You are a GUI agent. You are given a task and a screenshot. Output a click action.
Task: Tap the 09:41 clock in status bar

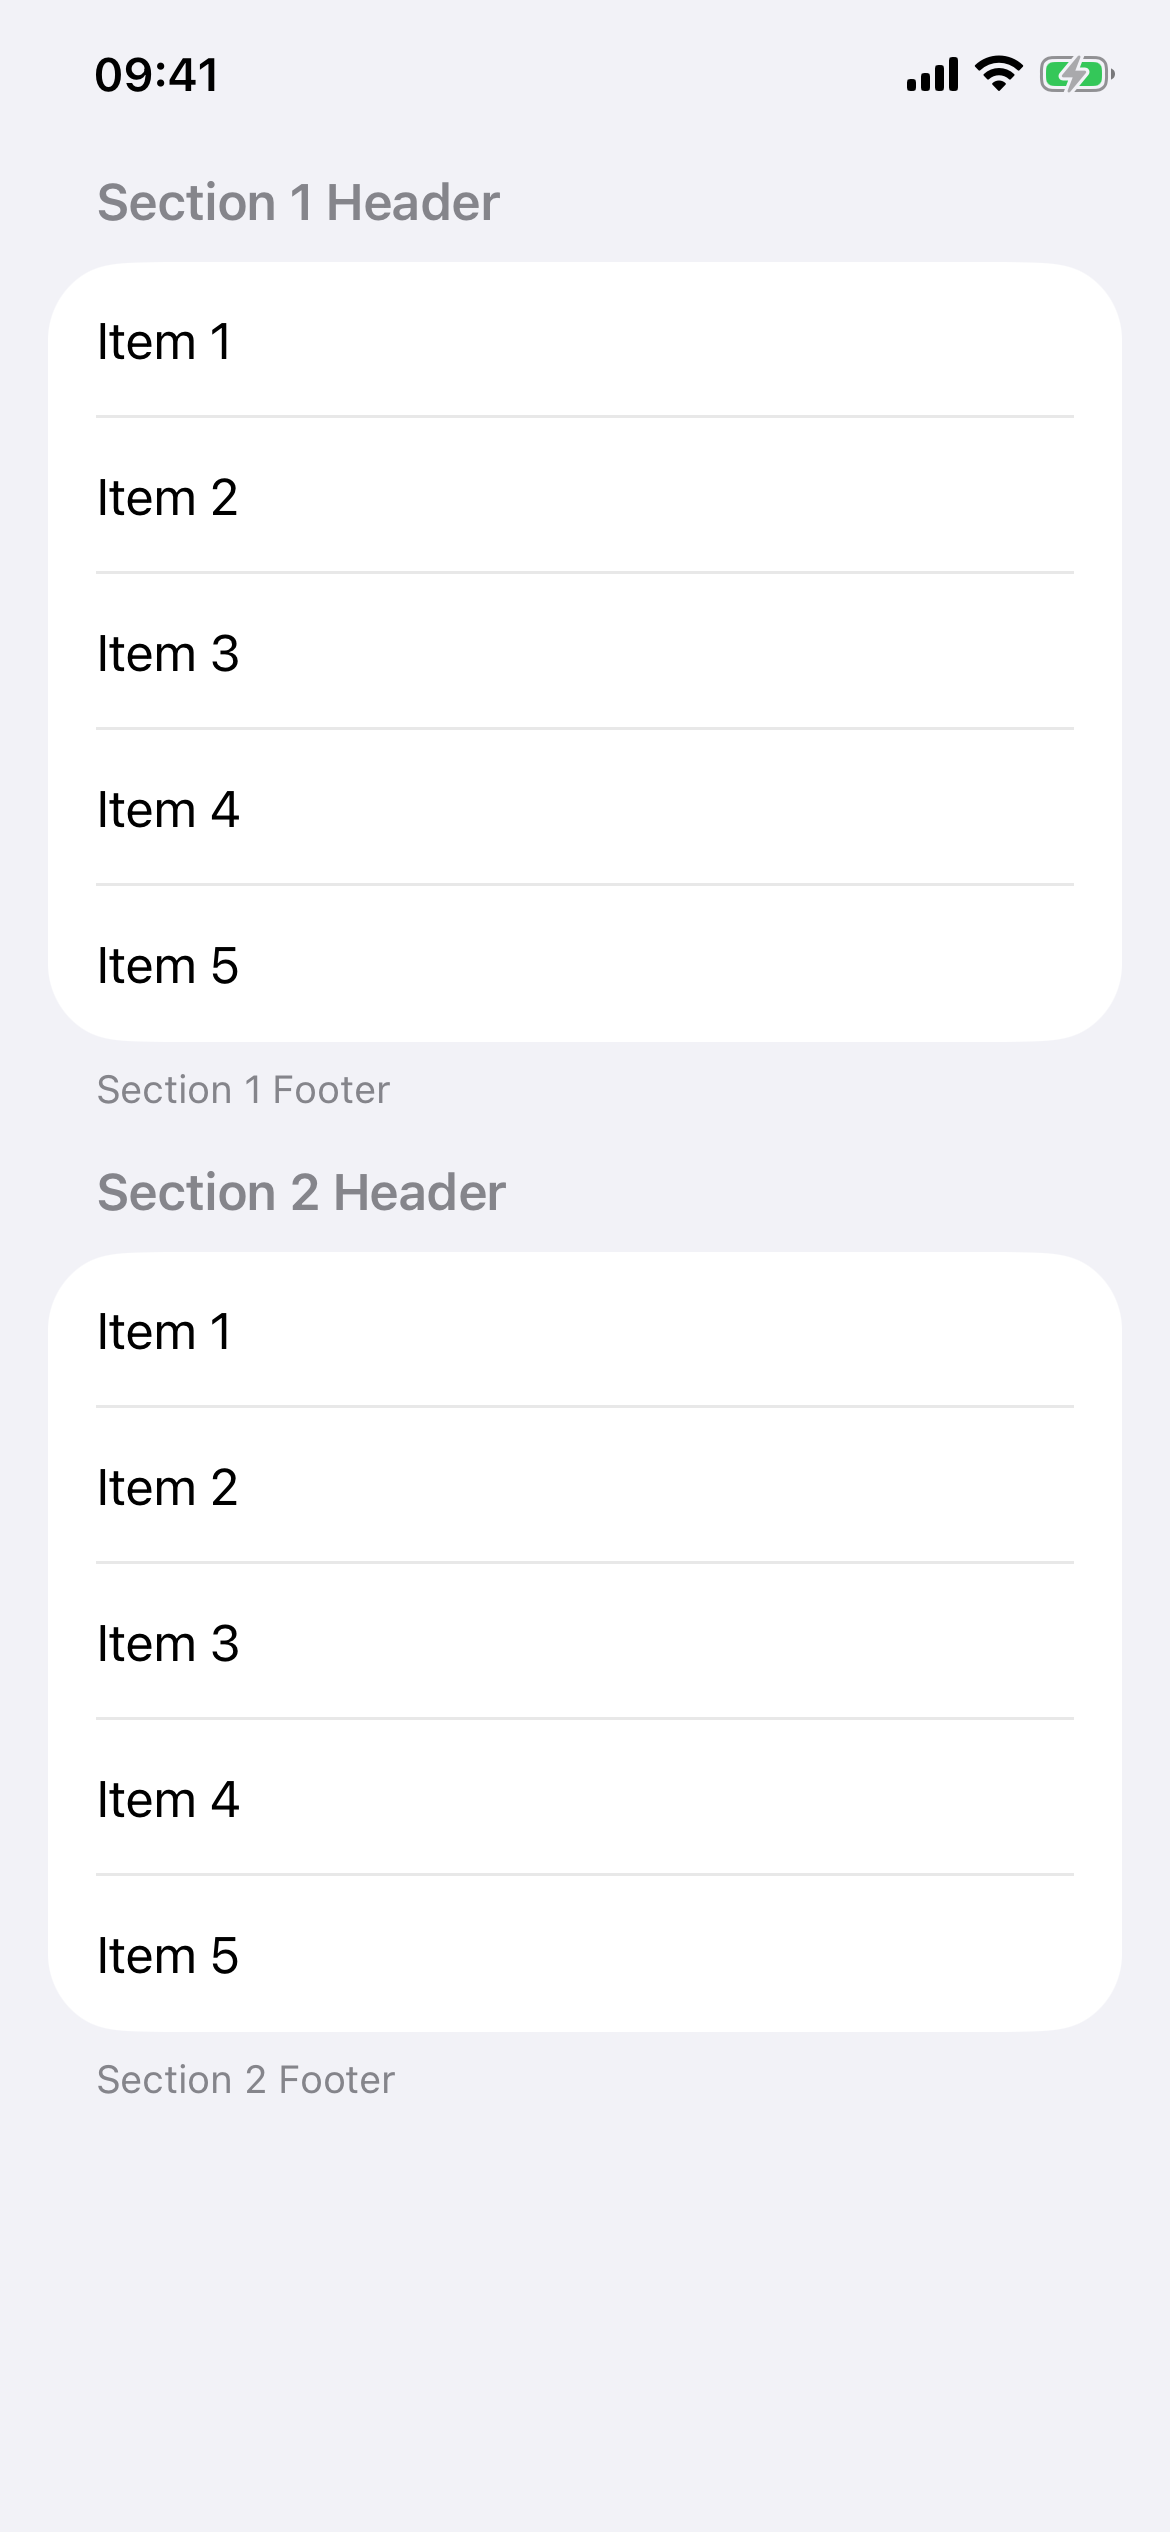[x=157, y=75]
